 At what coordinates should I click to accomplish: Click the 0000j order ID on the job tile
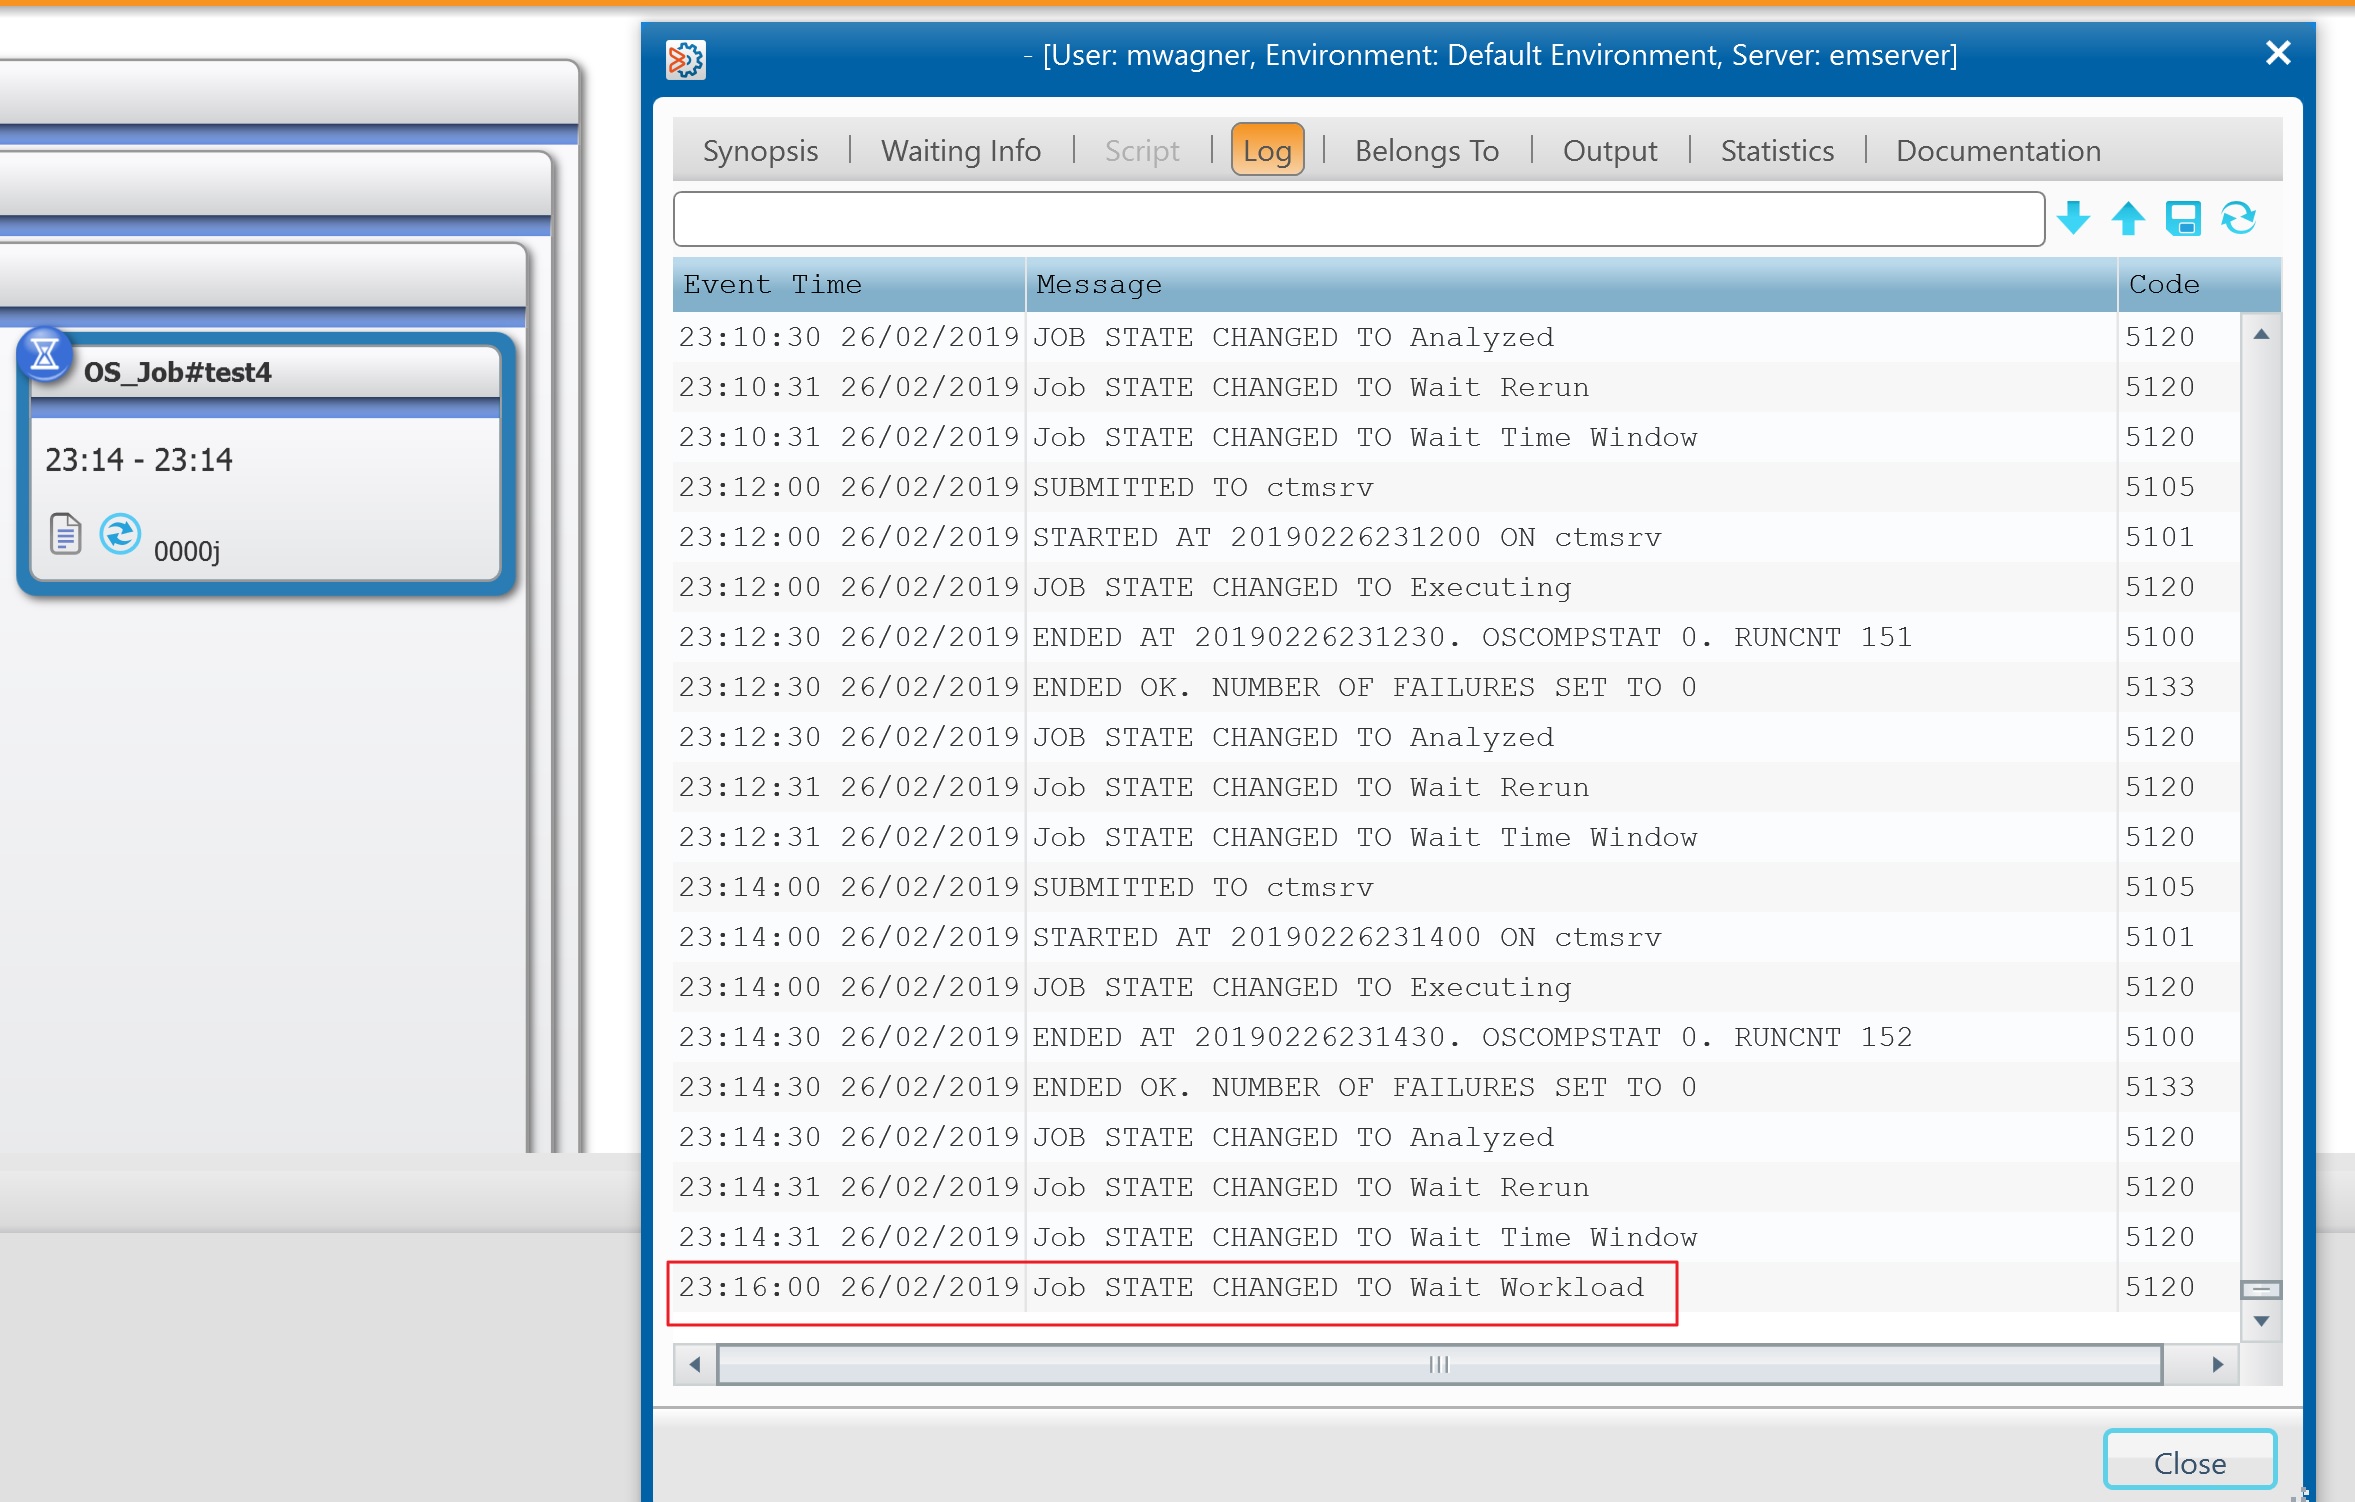click(187, 551)
